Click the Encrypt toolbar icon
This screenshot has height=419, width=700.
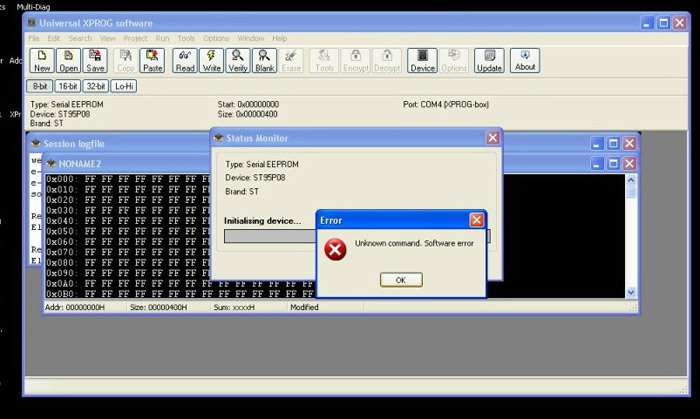(356, 61)
